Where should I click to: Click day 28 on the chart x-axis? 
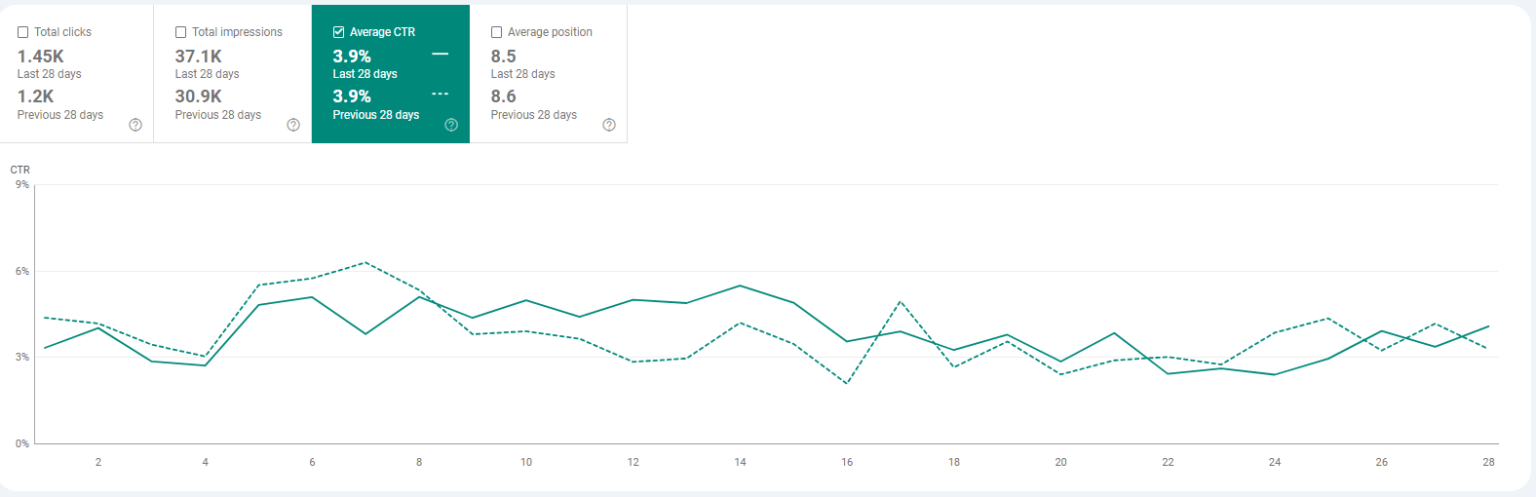coord(1488,462)
